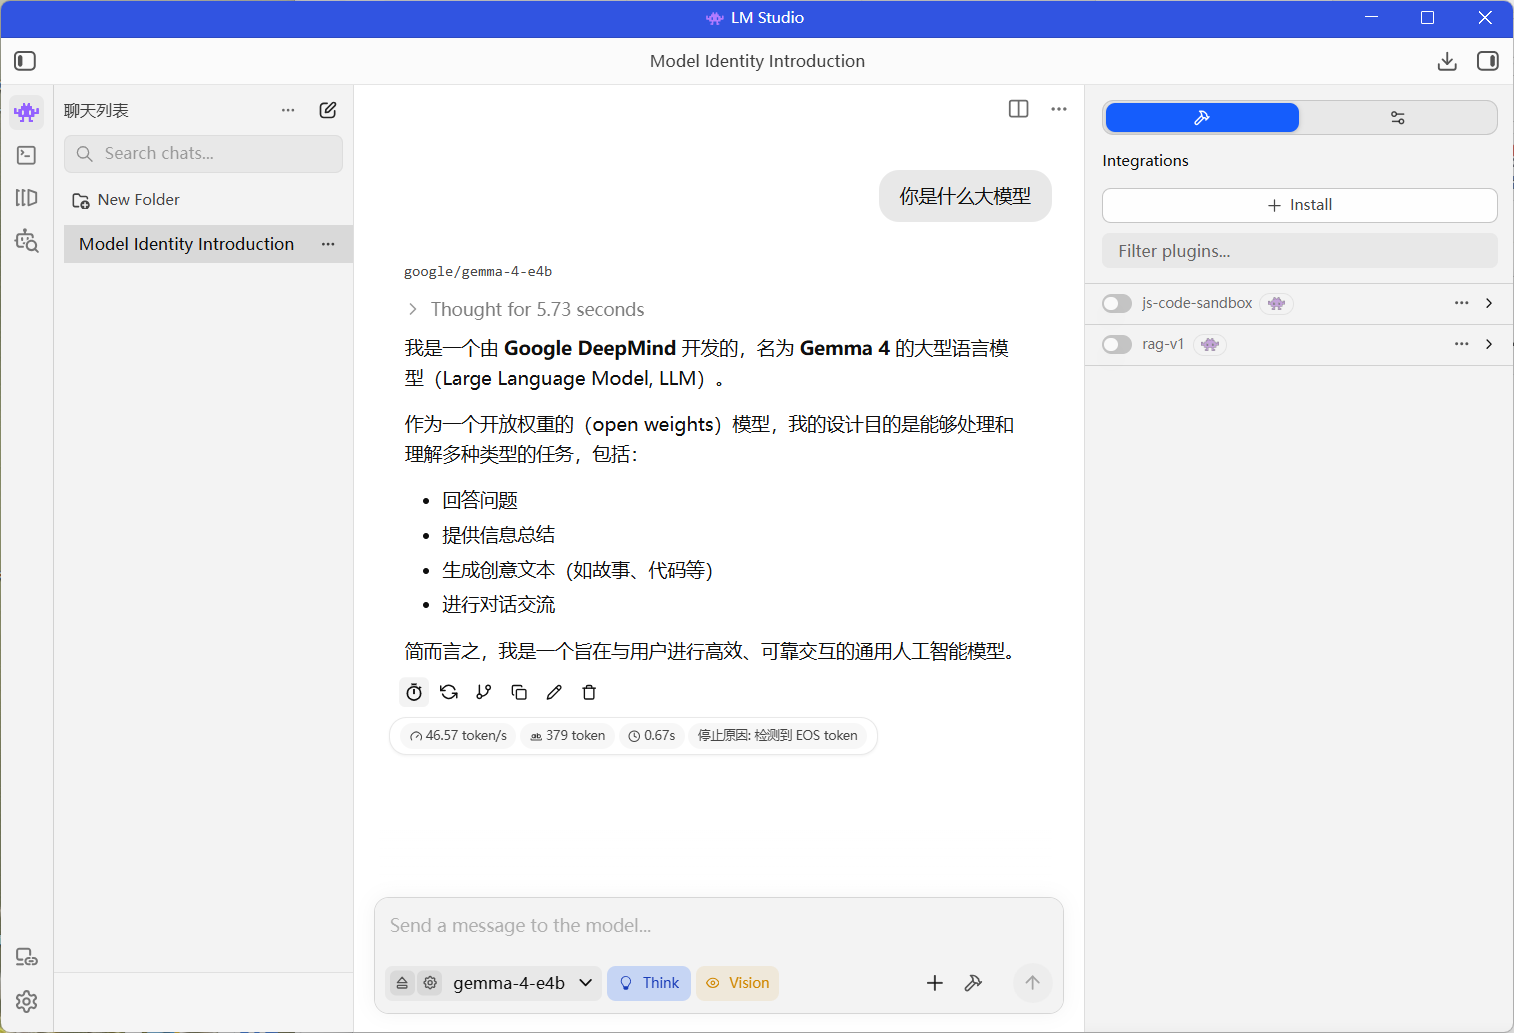This screenshot has width=1514, height=1033.
Task: Toggle the right sidebar panel icon
Action: (1488, 61)
